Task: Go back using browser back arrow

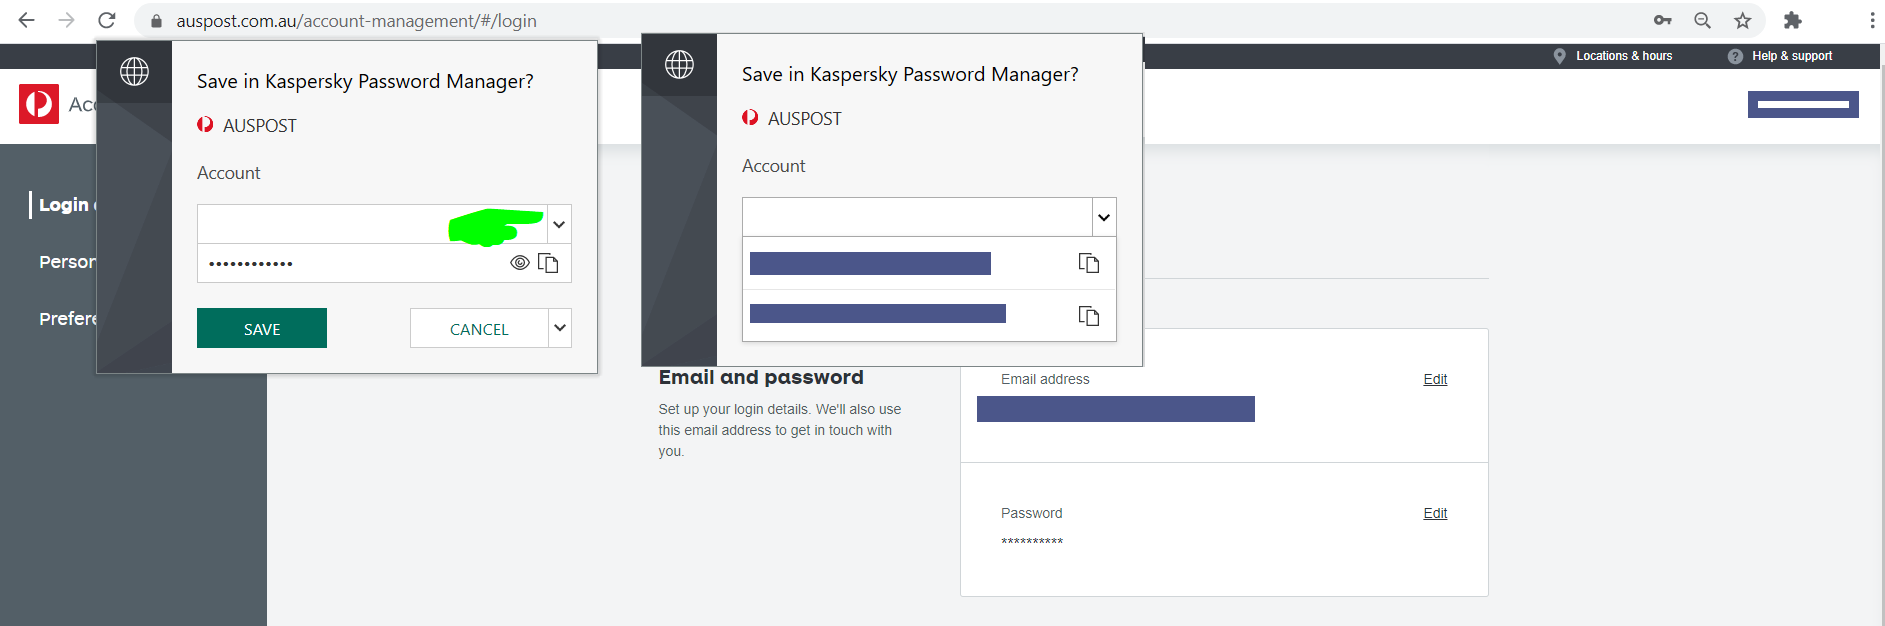Action: pyautogui.click(x=27, y=20)
